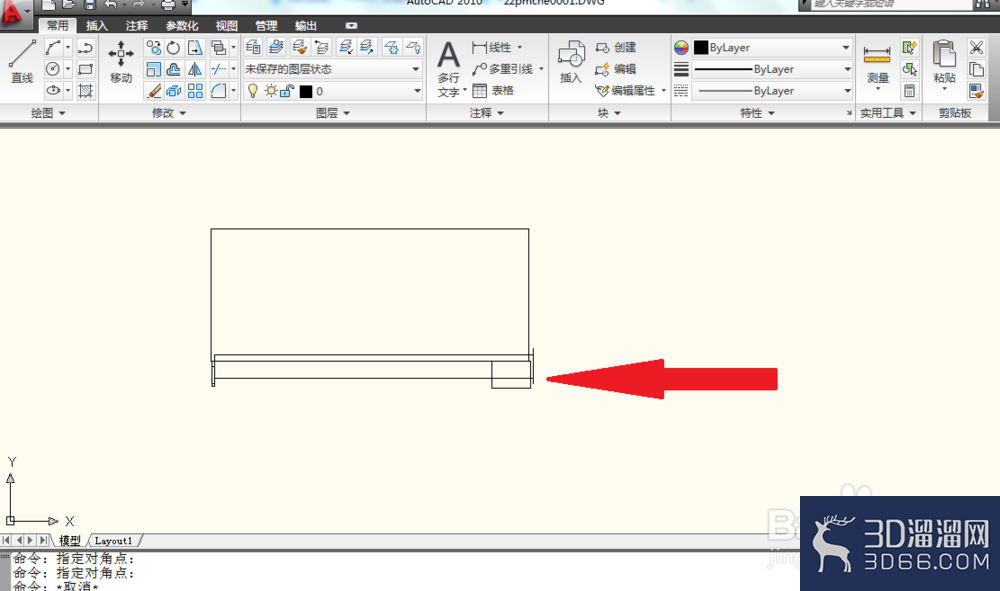The image size is (1000, 591).
Task: Open the Quick Calculator icon
Action: pos(909,91)
